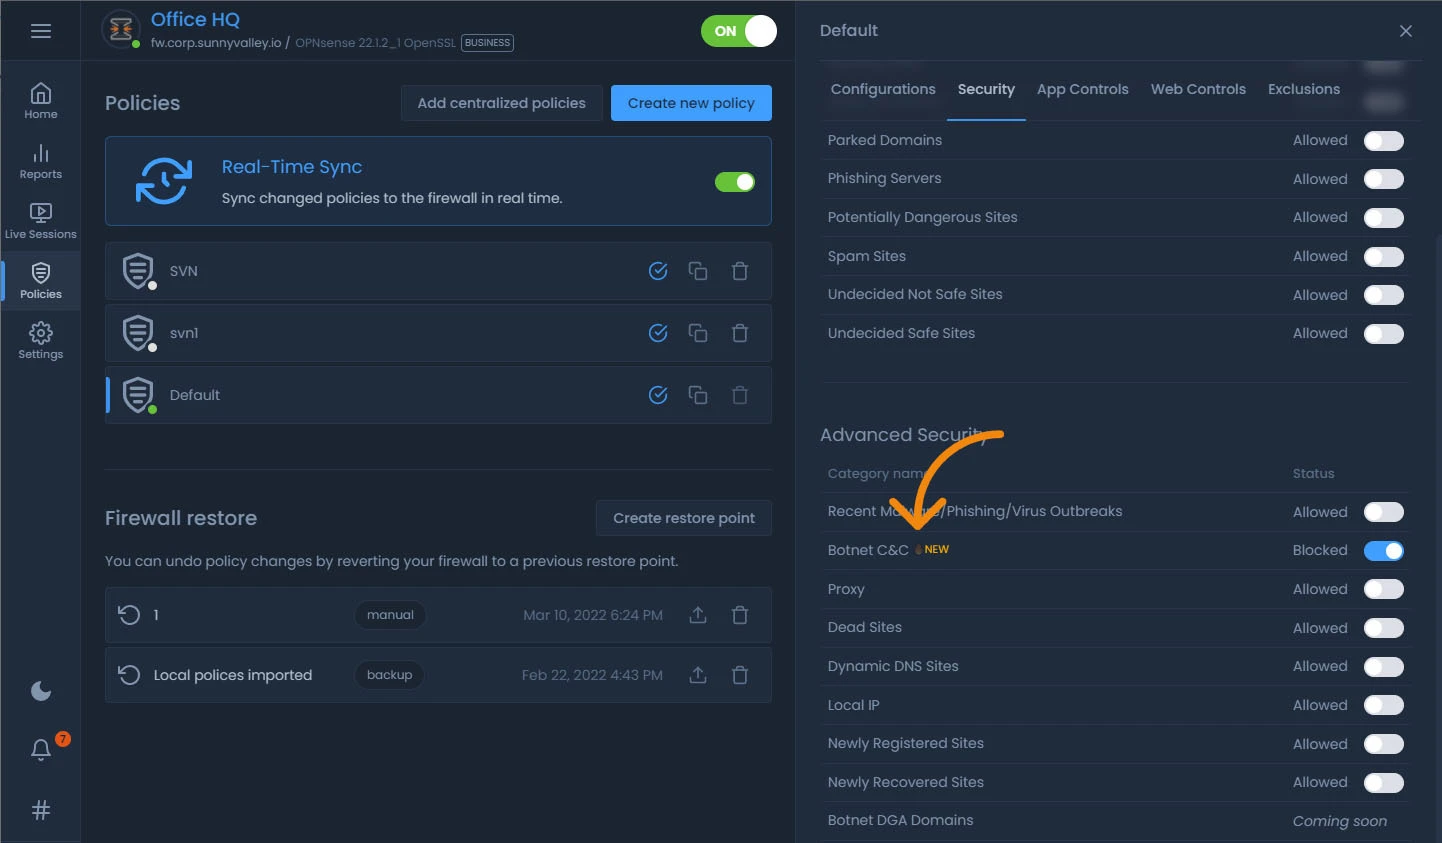Enable blocking of Spam Sites
The image size is (1442, 843).
[x=1384, y=256]
